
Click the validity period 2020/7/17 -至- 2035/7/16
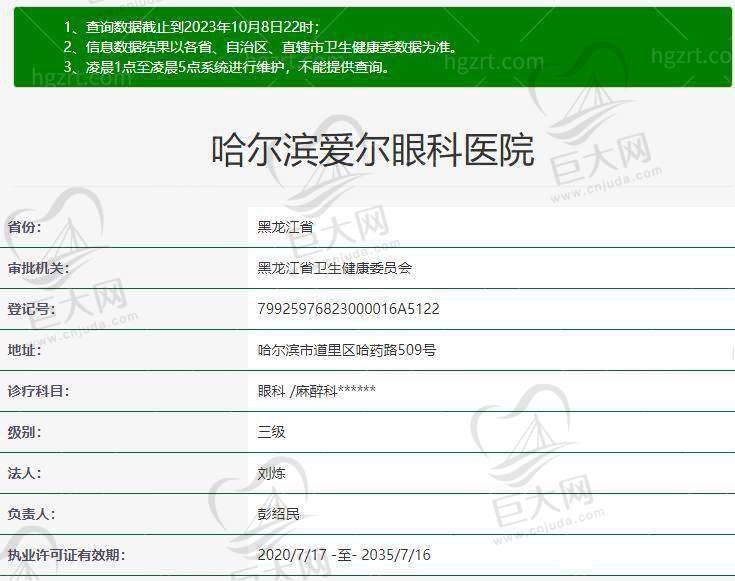(344, 555)
